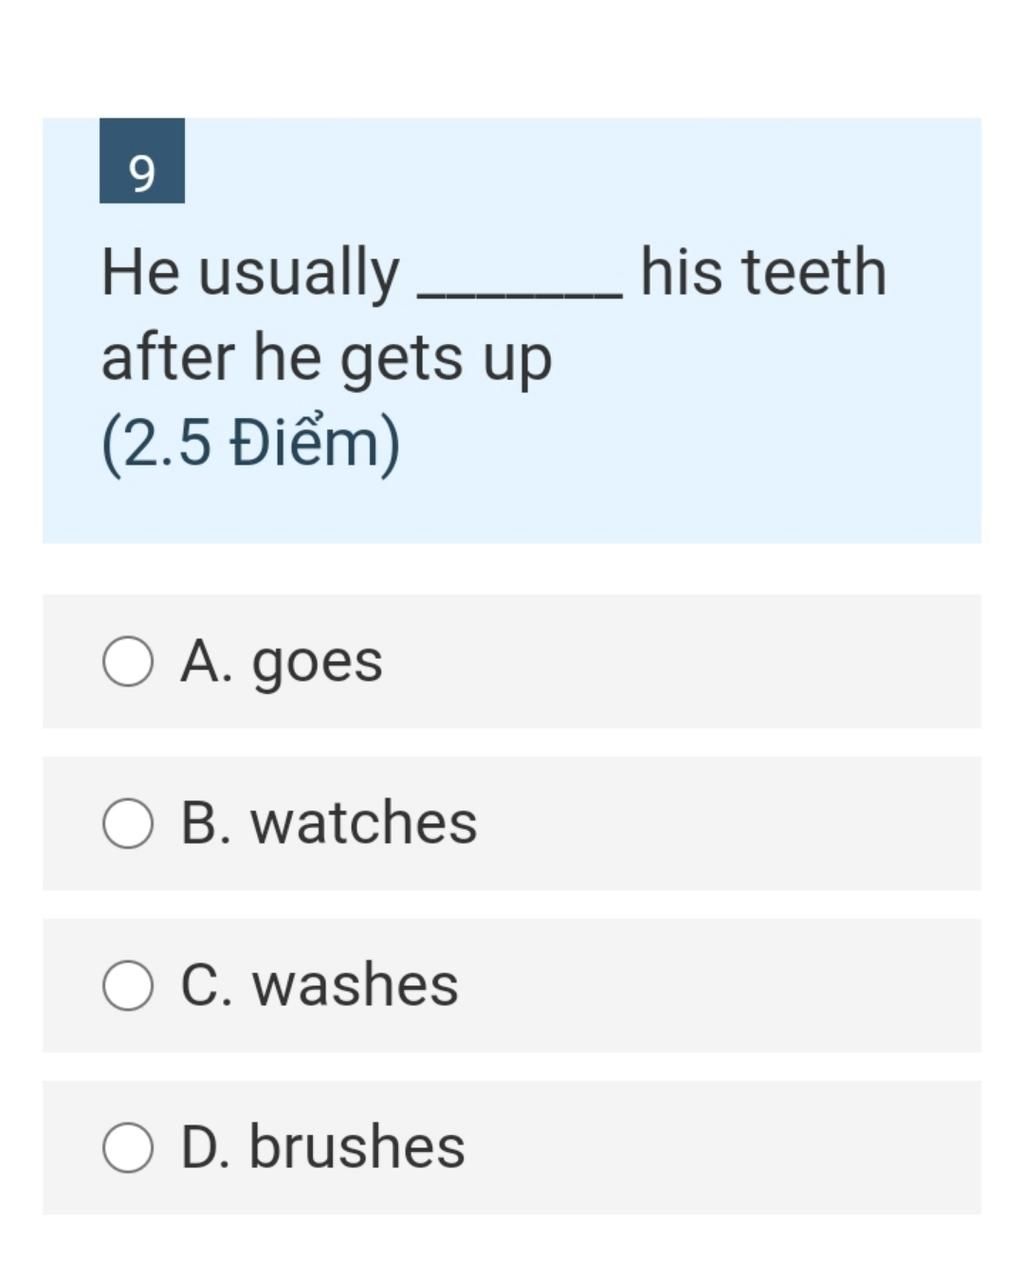Click the 'washes' answer text
Viewport: 1024px width, 1280px height.
355,985
